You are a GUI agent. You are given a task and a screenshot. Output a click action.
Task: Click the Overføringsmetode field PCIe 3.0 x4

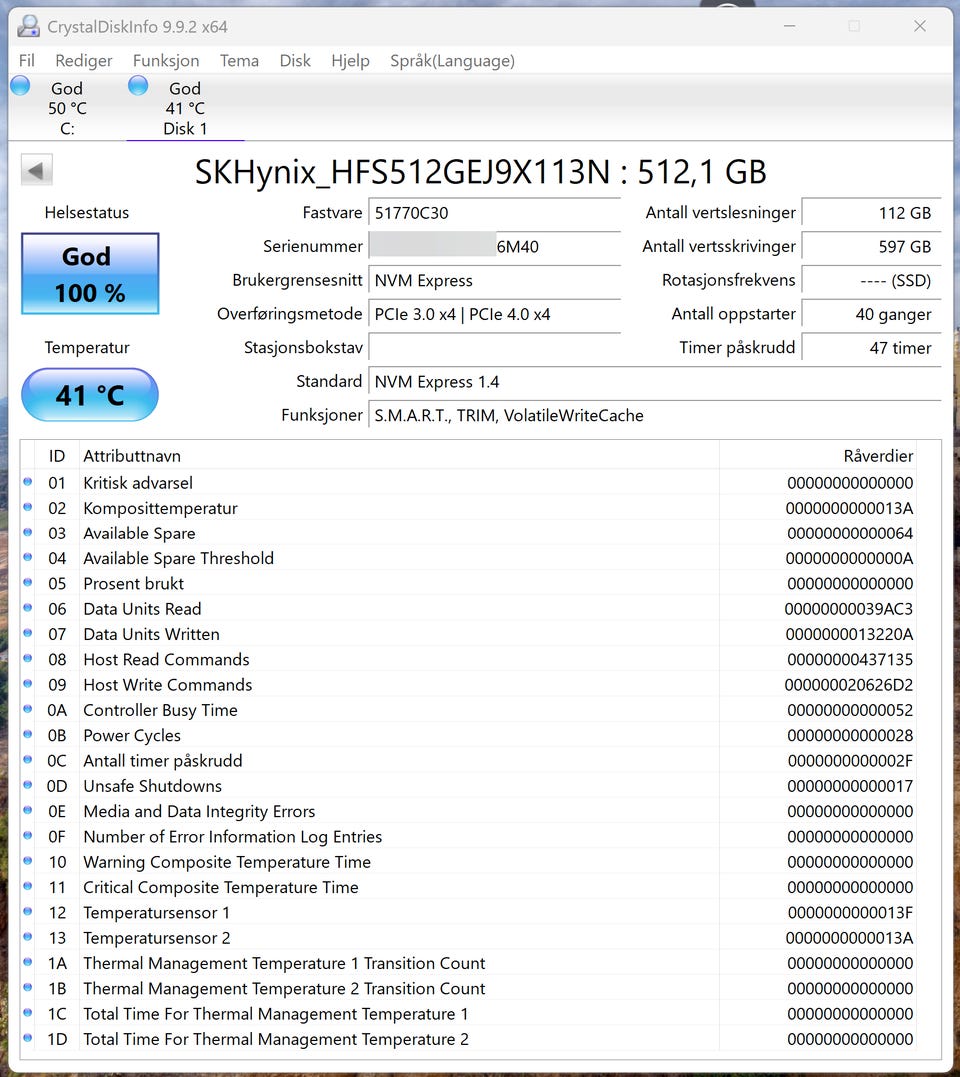coord(494,314)
